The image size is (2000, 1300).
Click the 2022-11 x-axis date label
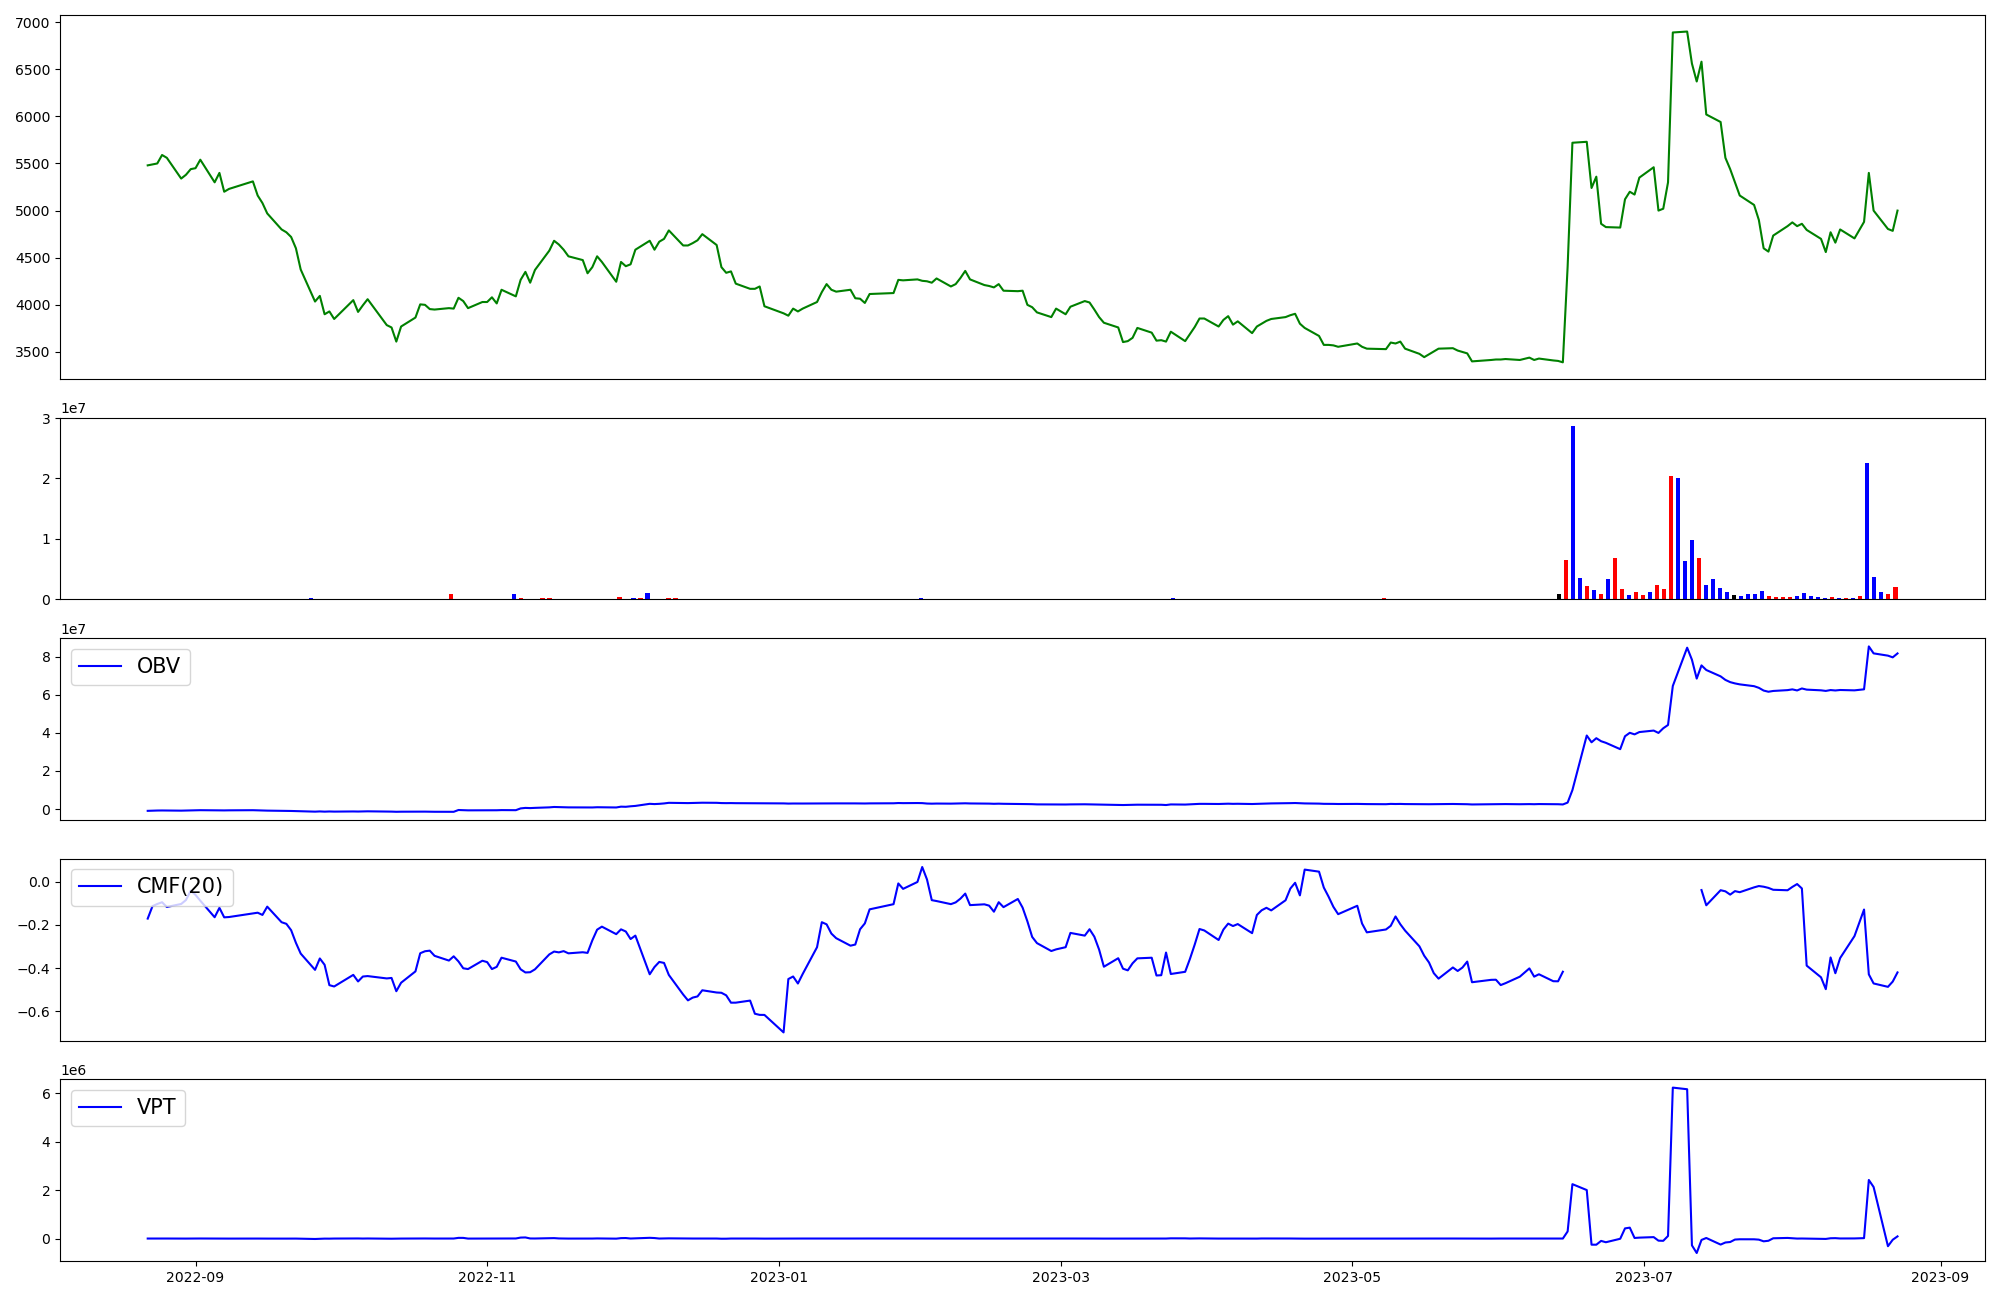point(487,1277)
